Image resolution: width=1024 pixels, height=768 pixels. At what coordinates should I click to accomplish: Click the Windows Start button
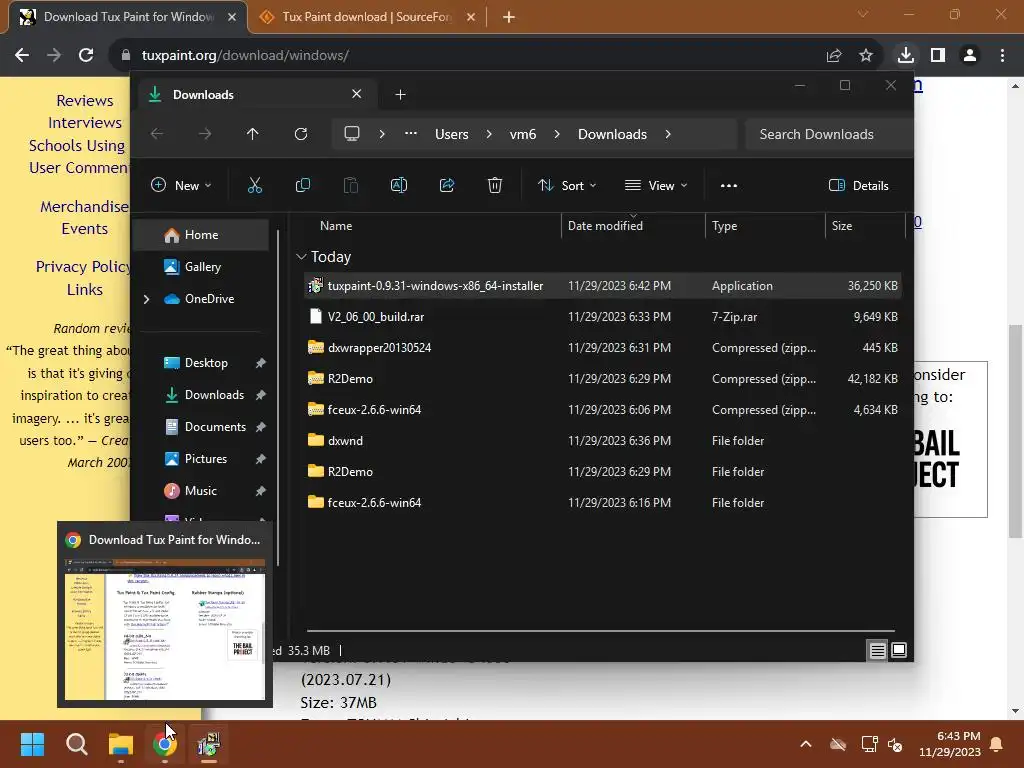32,744
